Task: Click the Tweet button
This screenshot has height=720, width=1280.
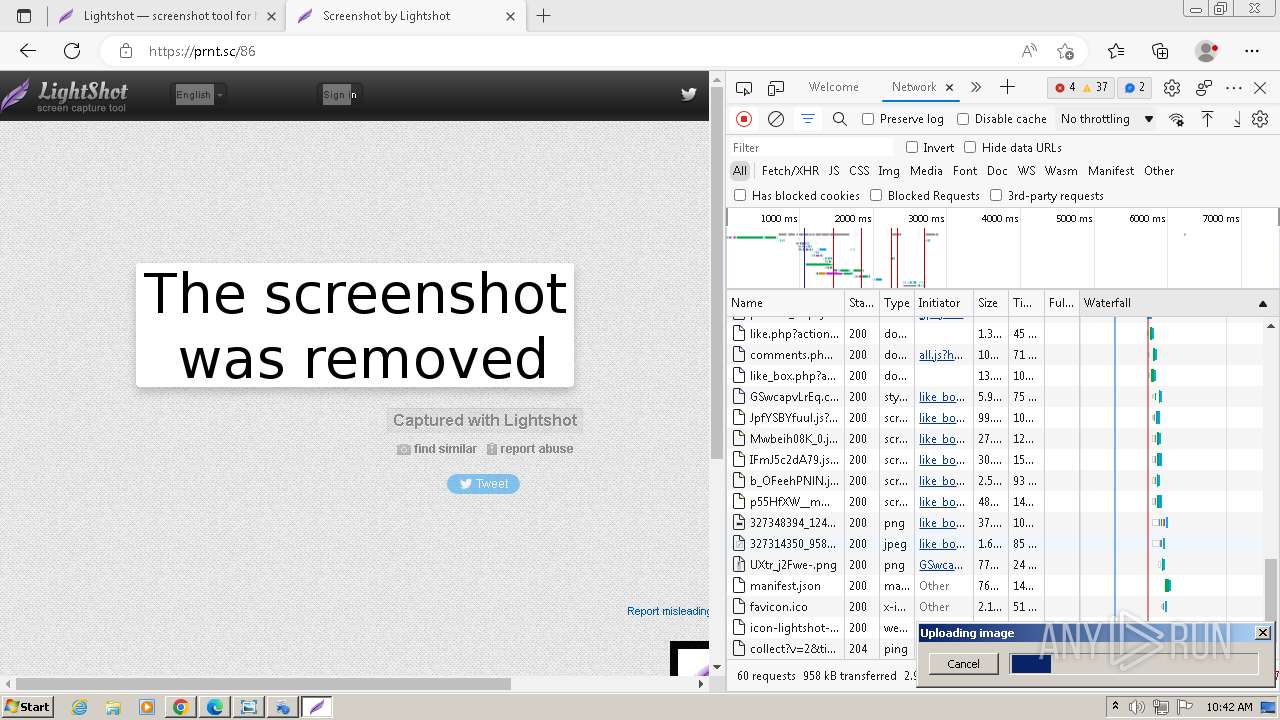Action: 483,484
